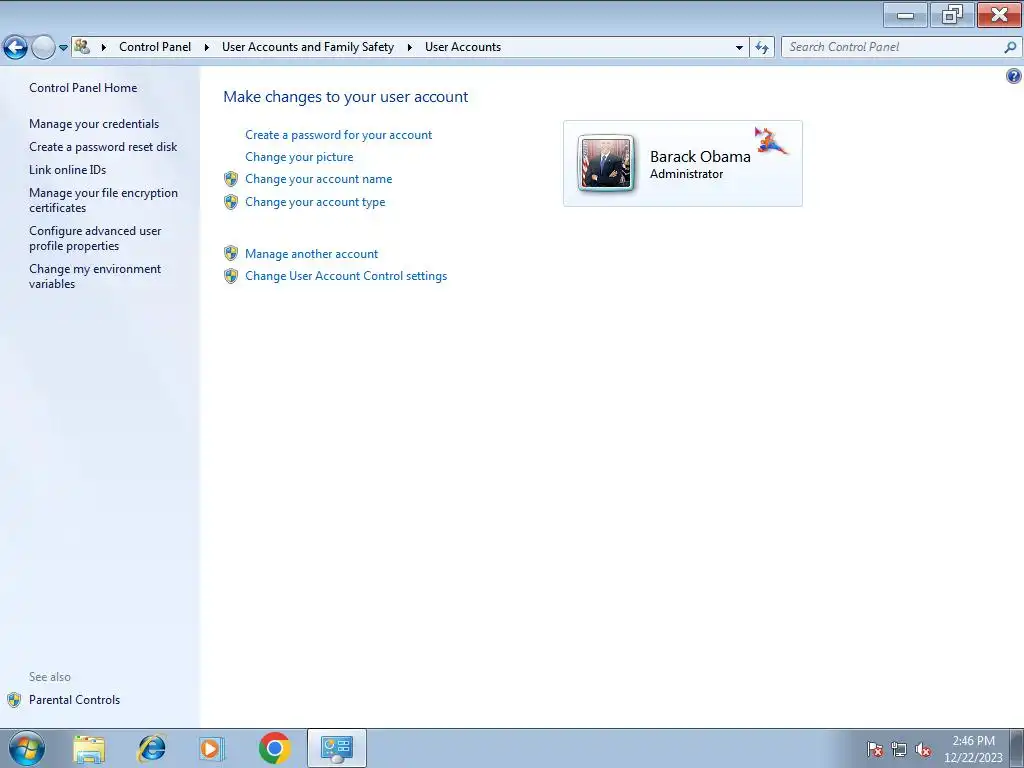The height and width of the screenshot is (768, 1024).
Task: Click Manage another account link
Action: pos(312,253)
